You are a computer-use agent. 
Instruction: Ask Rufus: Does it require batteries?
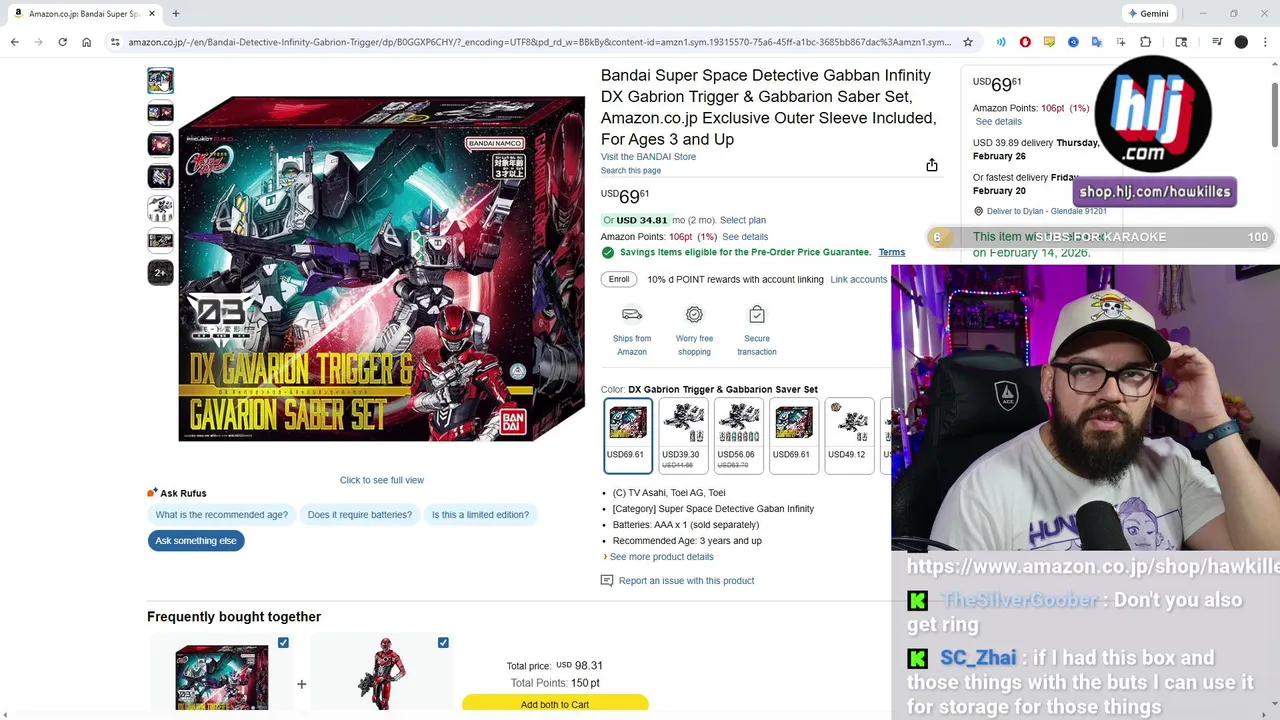[x=359, y=515]
